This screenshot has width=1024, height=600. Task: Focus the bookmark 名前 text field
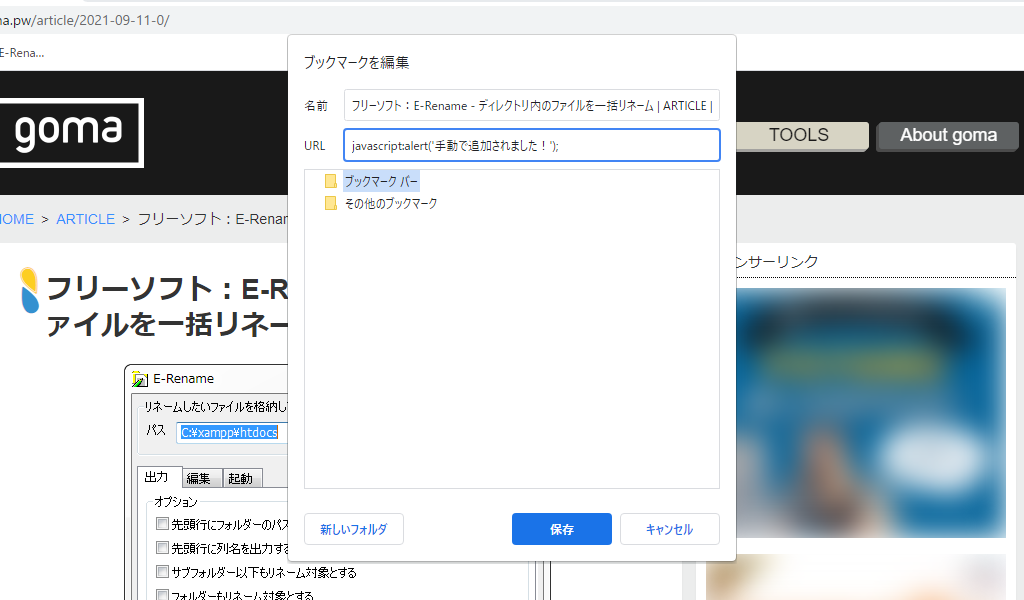coord(531,105)
